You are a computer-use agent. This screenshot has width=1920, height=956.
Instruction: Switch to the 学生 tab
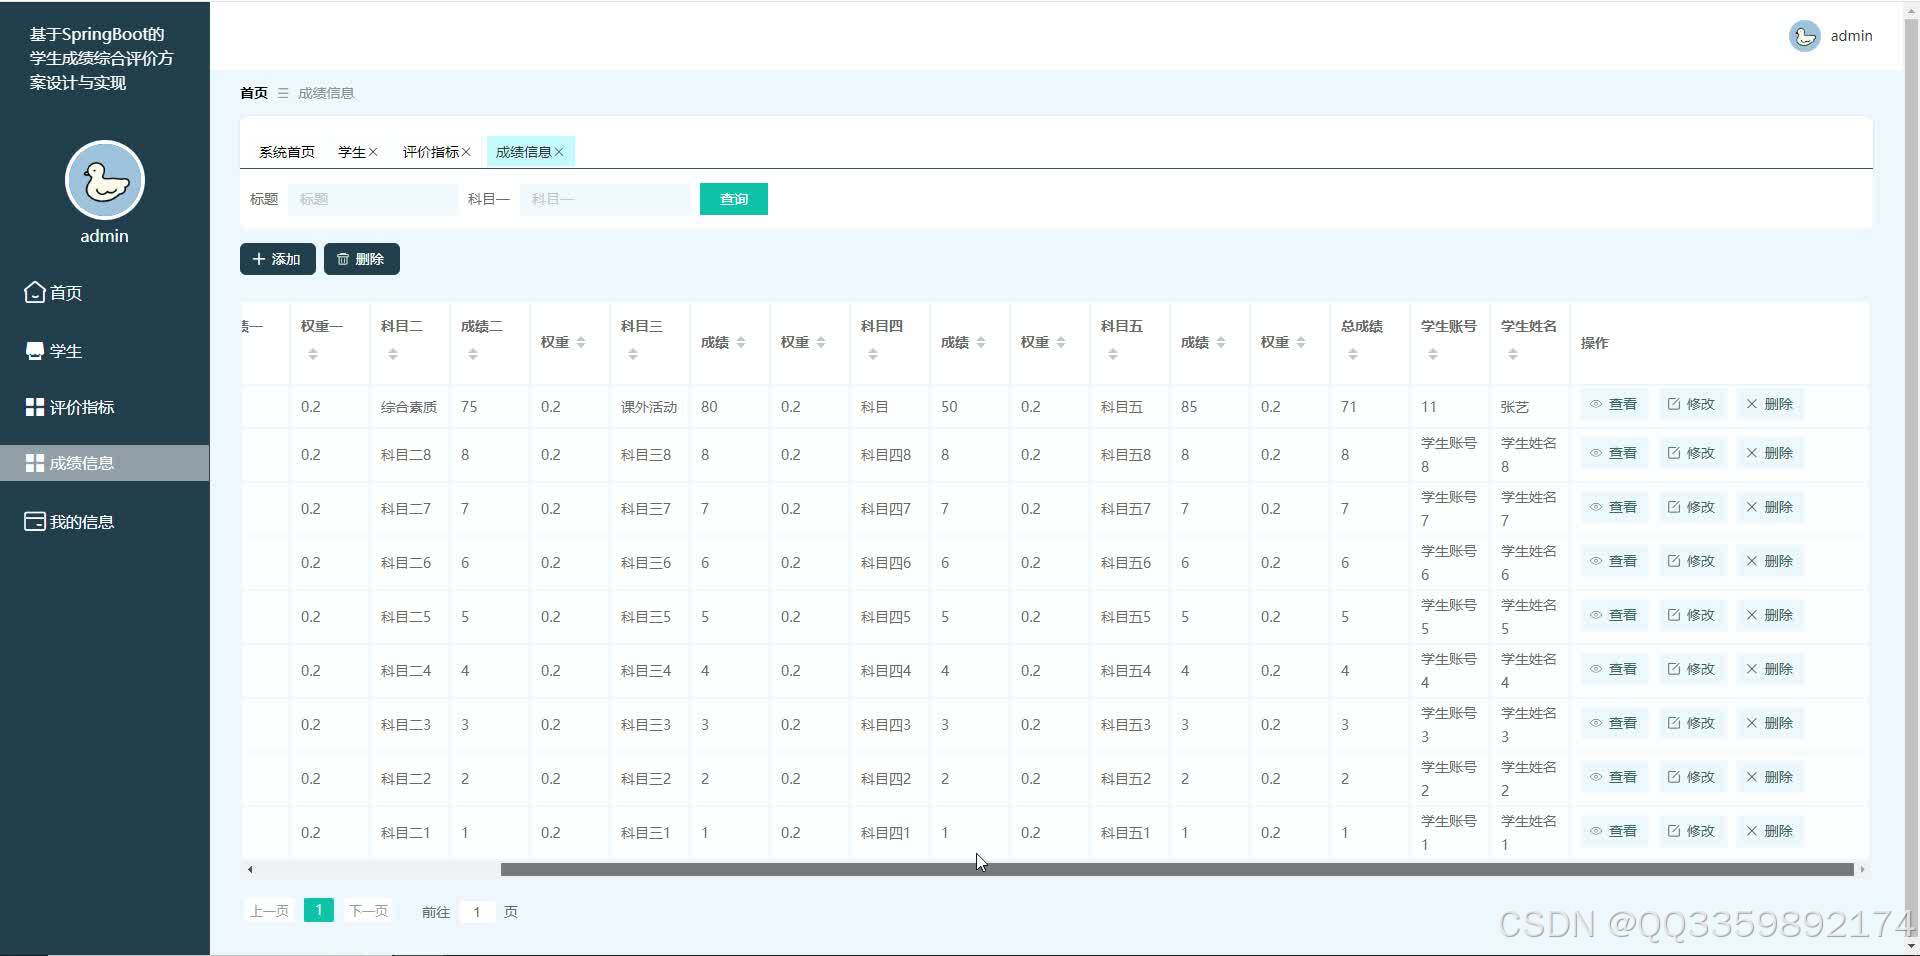351,152
